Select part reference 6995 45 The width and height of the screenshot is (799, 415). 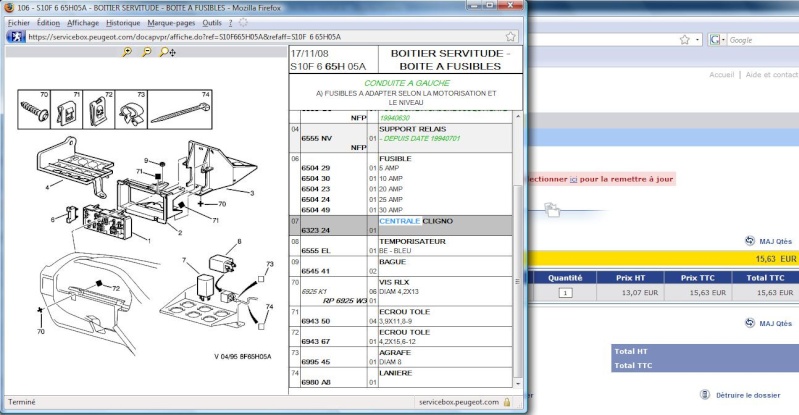point(315,361)
